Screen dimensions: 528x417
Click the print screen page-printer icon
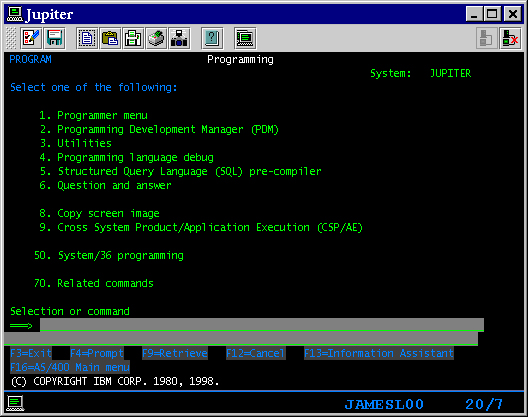133,38
